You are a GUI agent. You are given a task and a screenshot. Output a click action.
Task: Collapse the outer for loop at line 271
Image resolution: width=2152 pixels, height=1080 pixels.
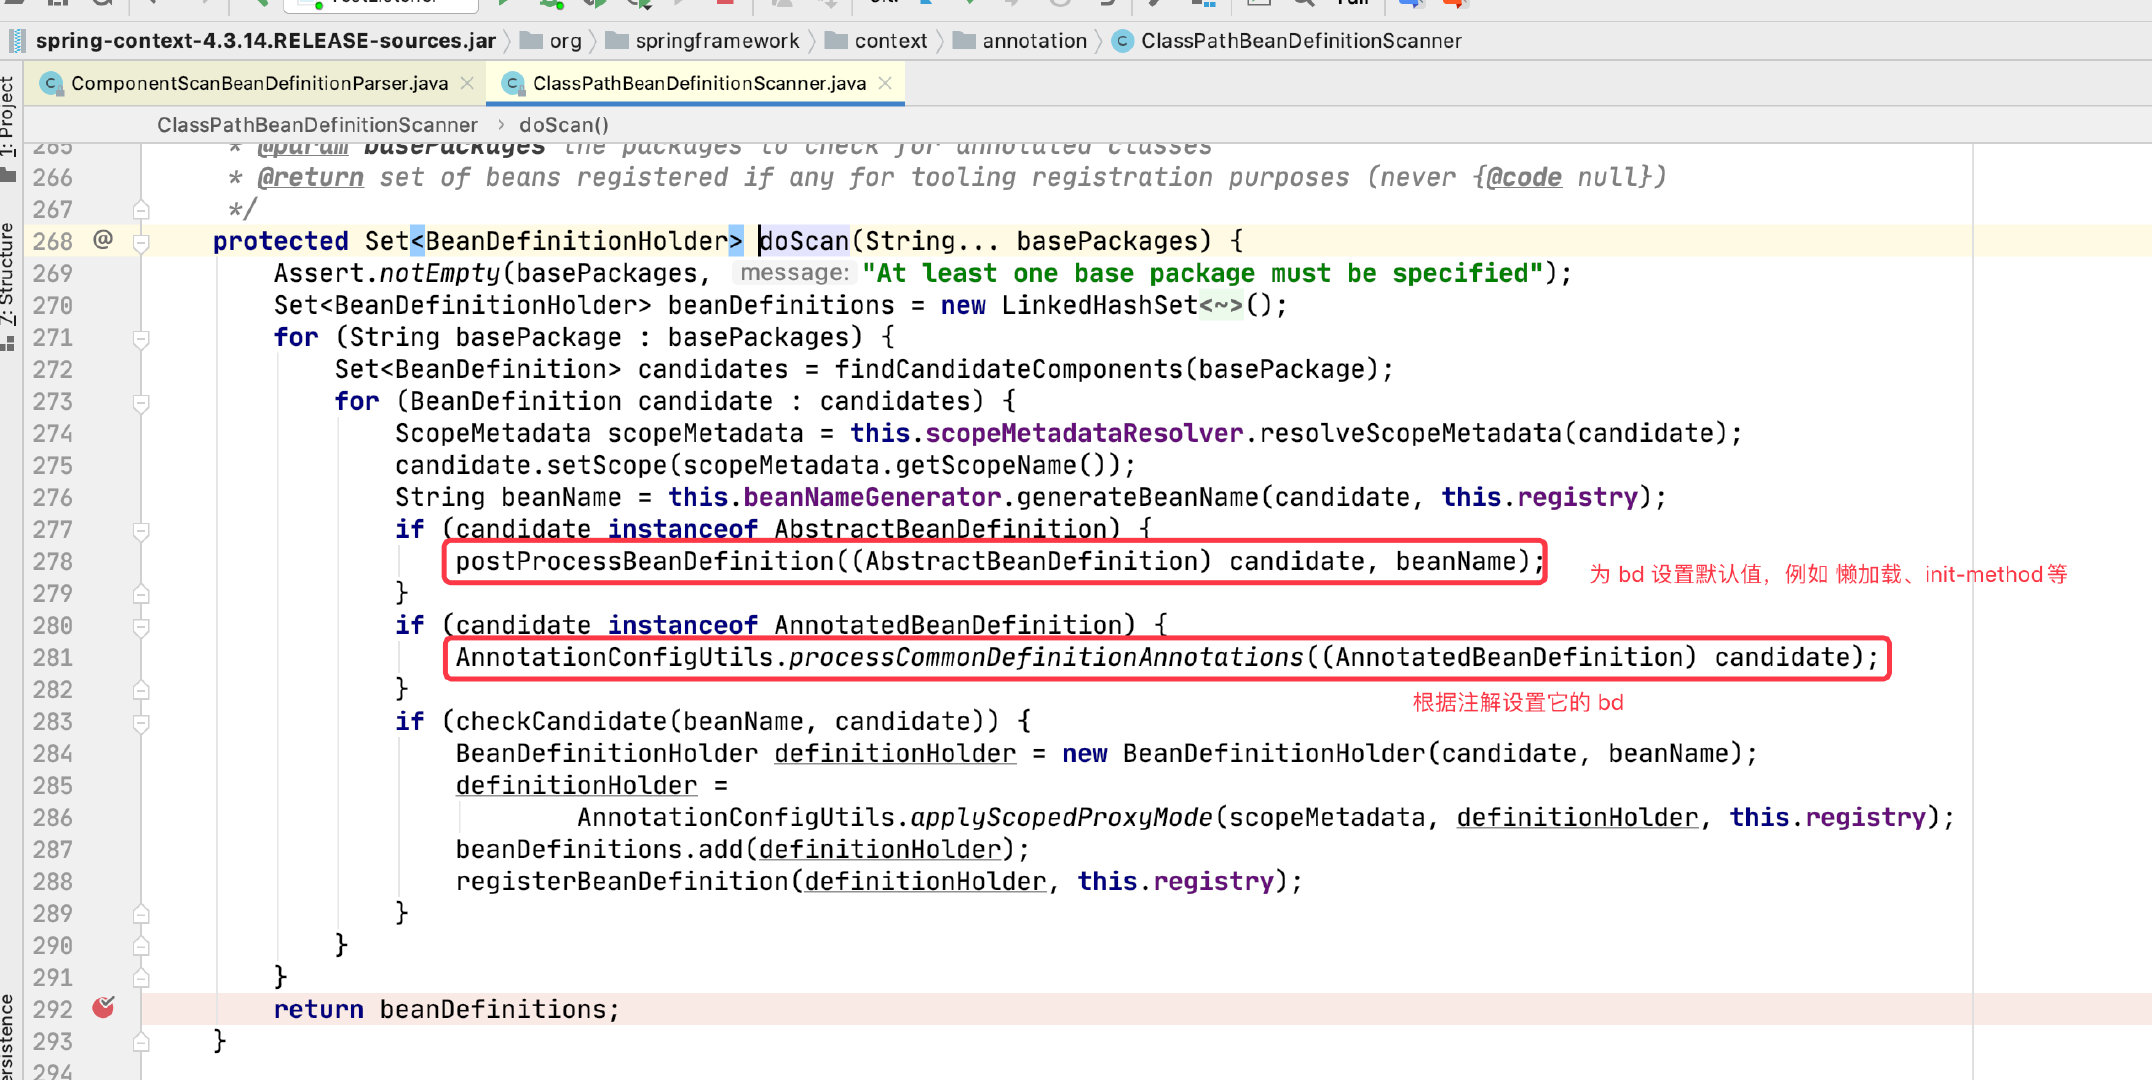pos(141,338)
